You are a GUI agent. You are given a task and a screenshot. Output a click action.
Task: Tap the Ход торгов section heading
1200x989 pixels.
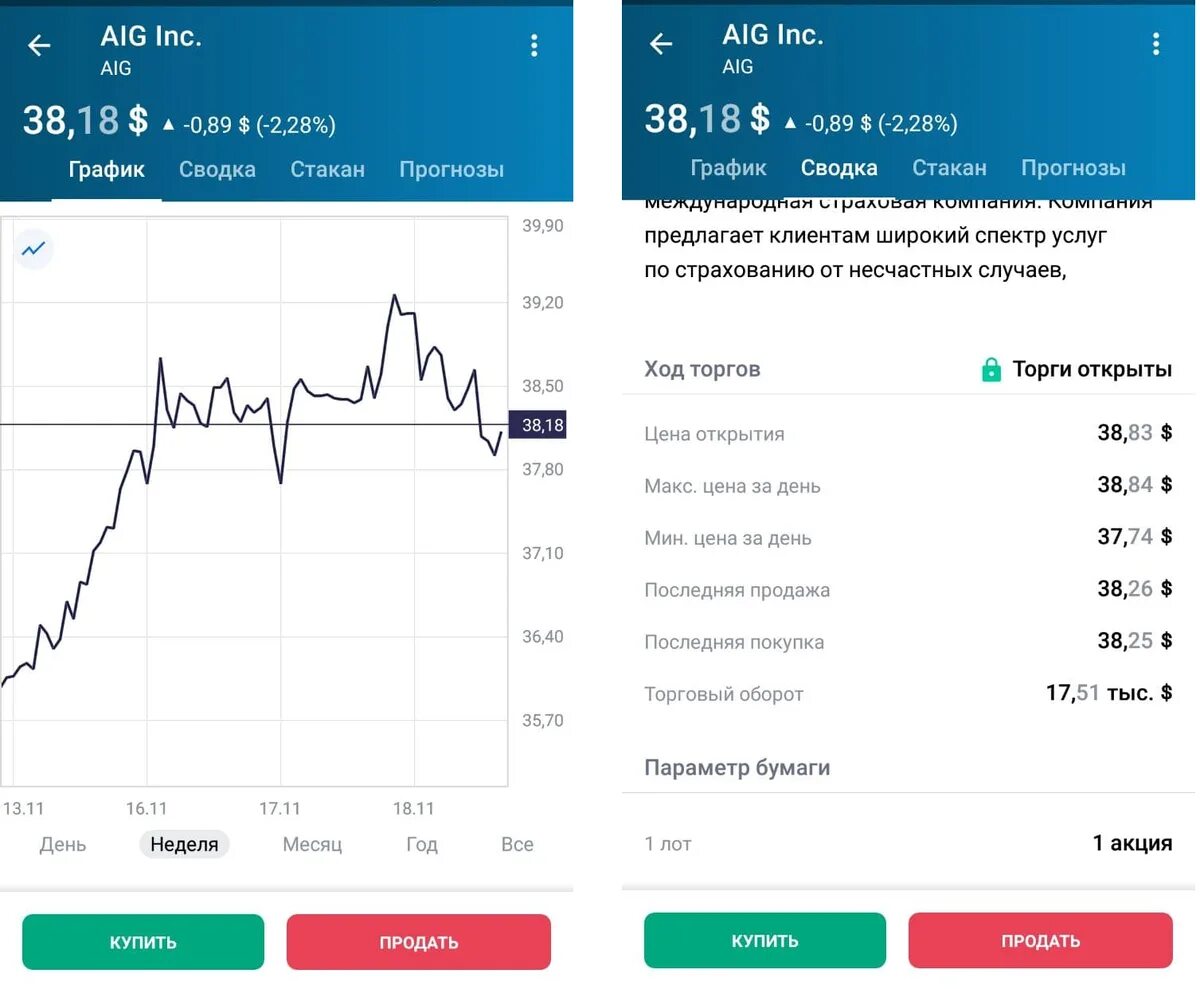pyautogui.click(x=702, y=370)
